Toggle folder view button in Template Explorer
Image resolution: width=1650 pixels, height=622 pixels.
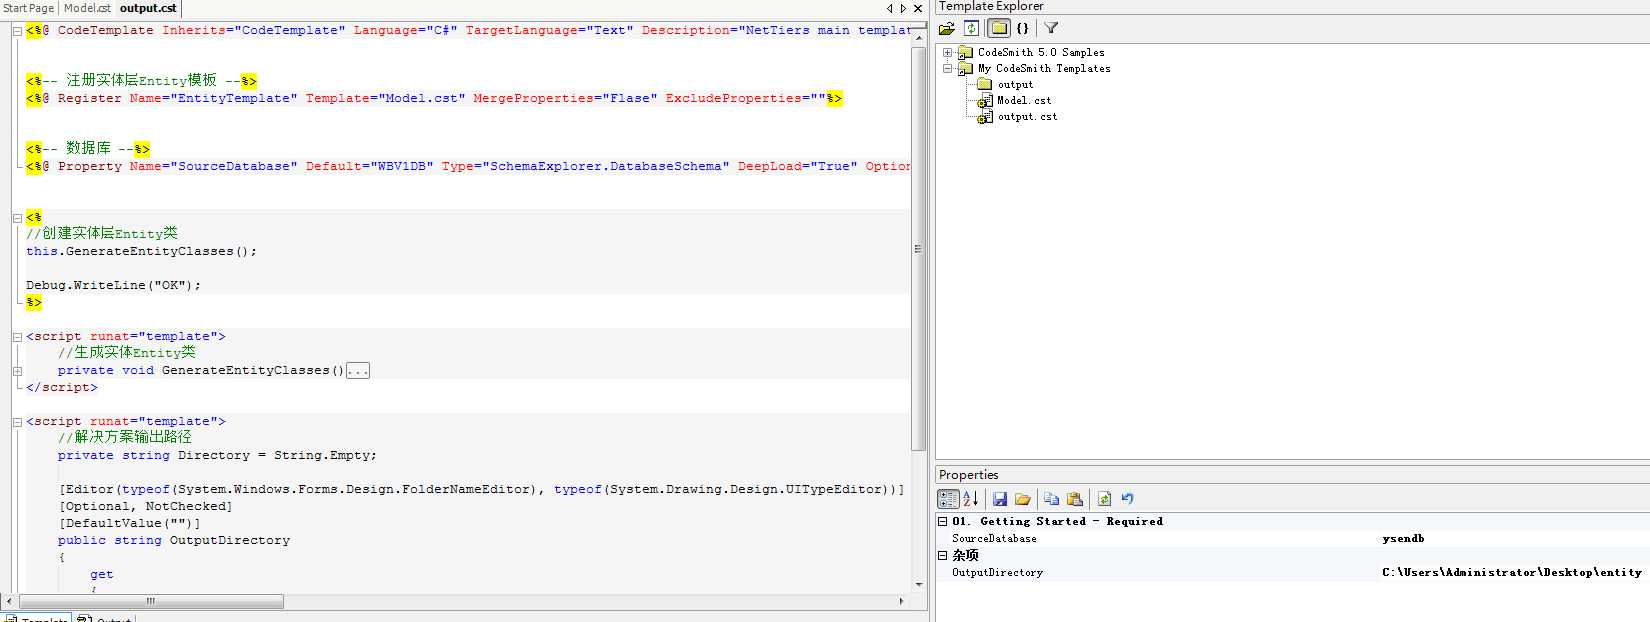tap(998, 28)
